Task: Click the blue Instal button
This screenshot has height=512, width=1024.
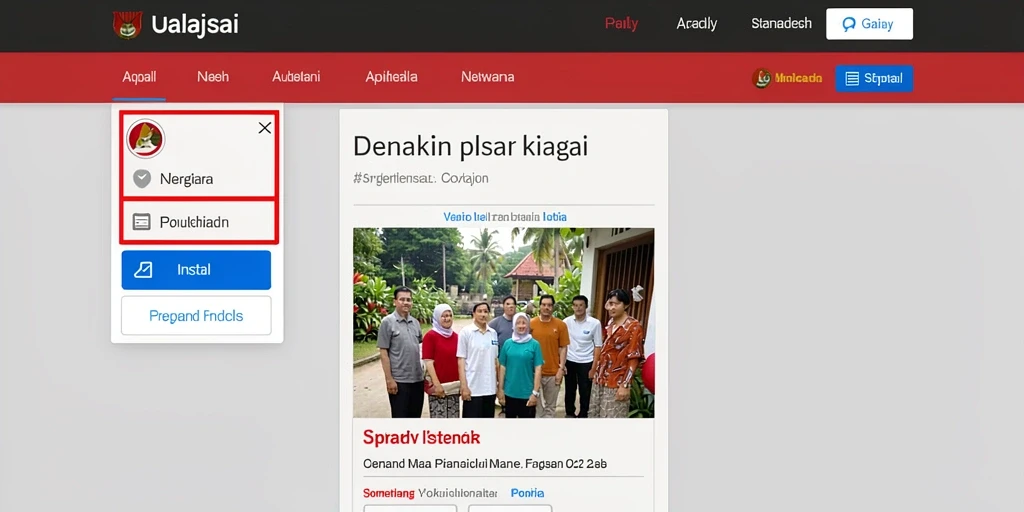Action: (196, 270)
